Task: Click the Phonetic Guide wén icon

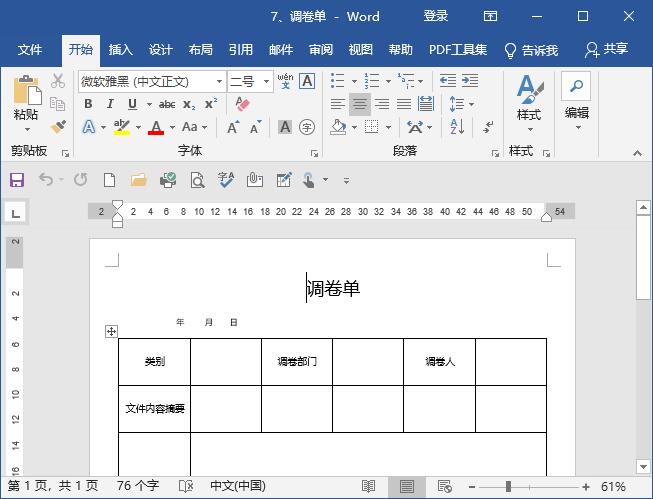Action: pyautogui.click(x=285, y=81)
